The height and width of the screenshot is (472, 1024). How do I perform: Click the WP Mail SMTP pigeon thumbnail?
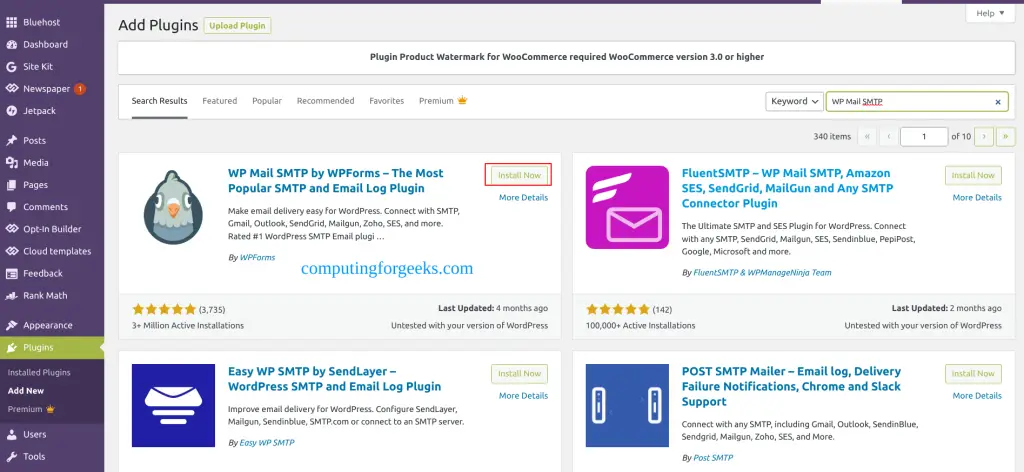(x=173, y=208)
